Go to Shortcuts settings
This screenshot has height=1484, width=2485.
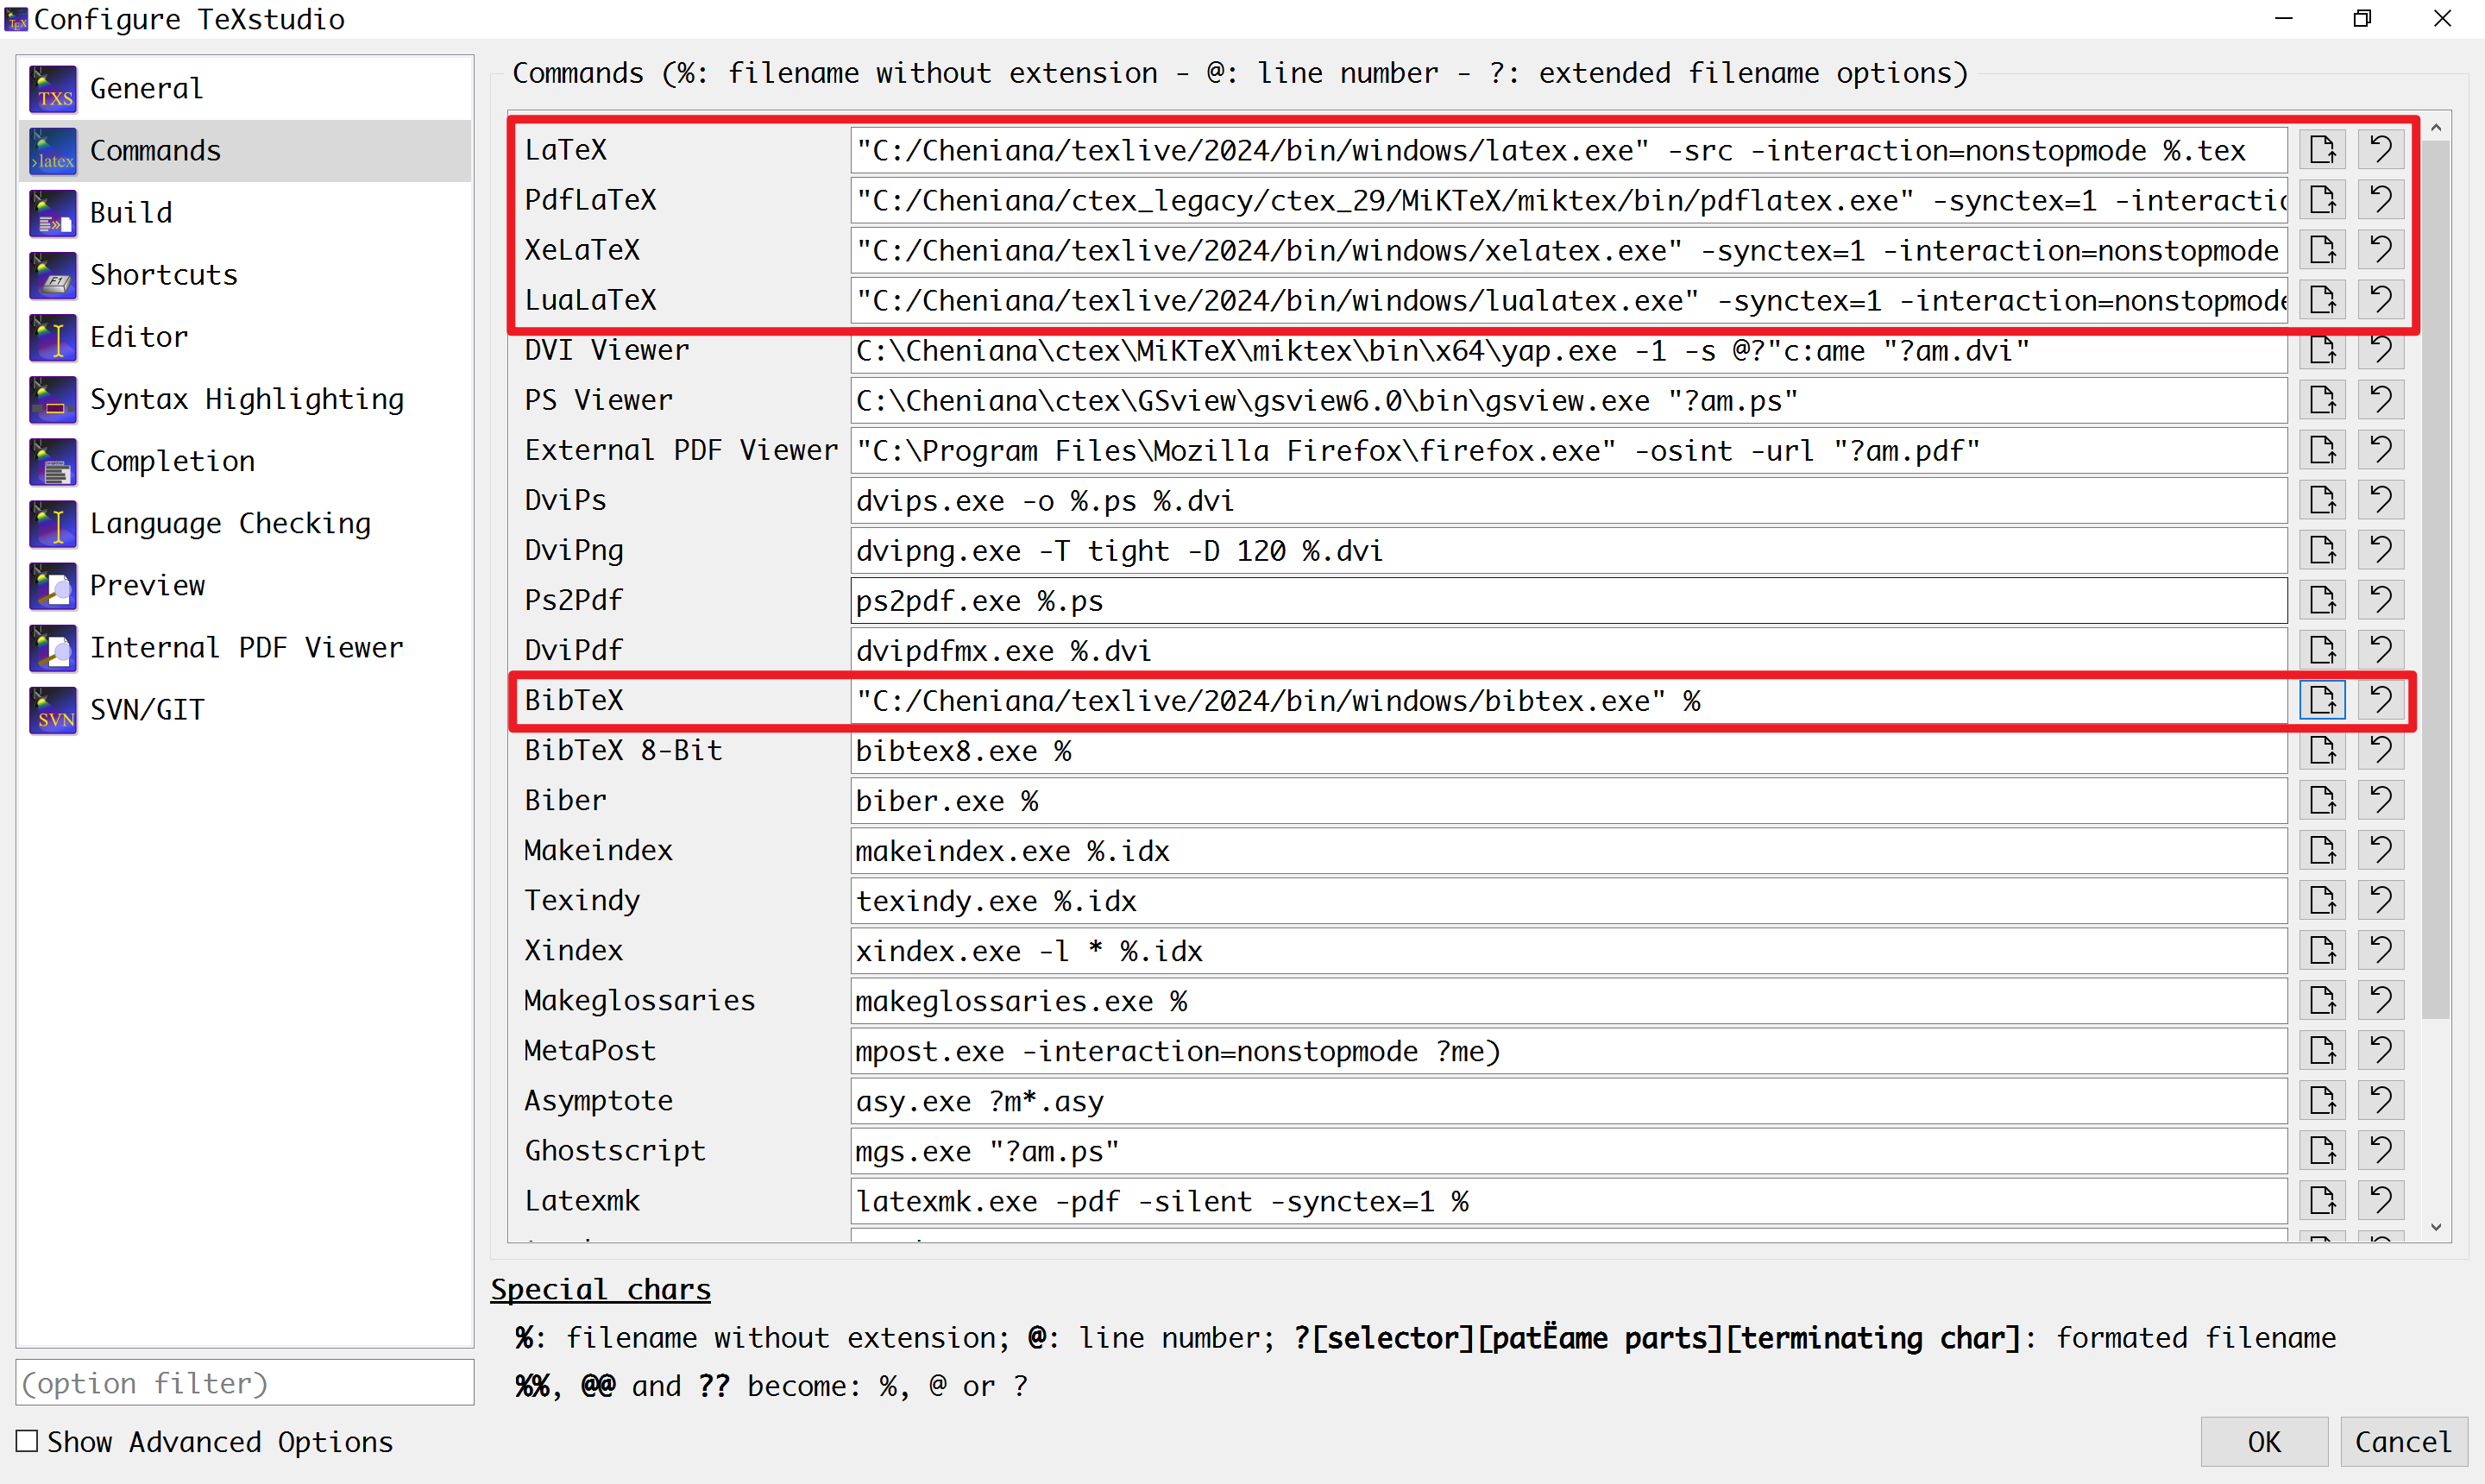(x=244, y=275)
